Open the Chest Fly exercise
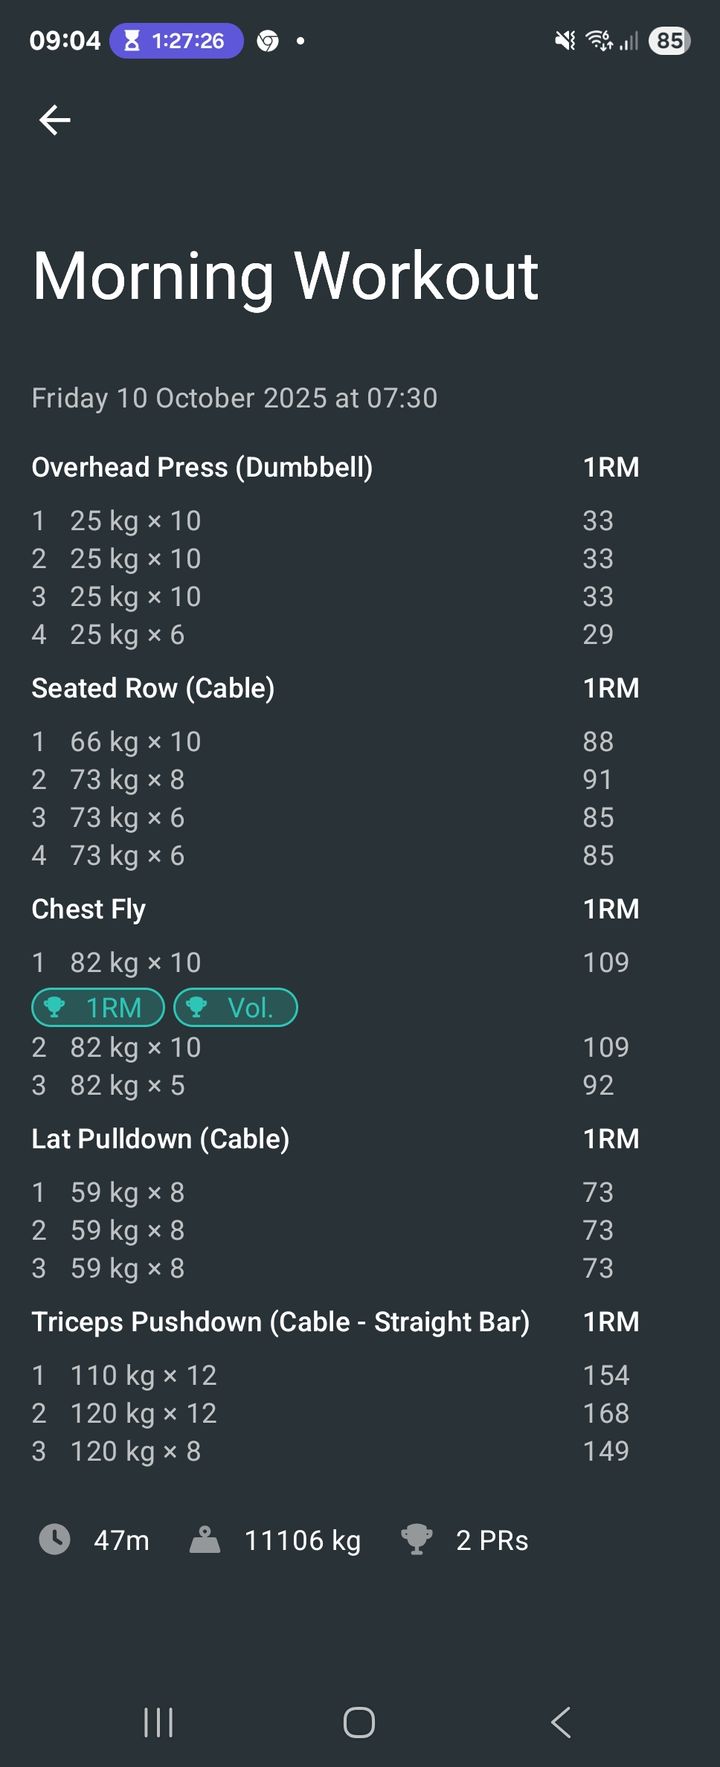This screenshot has width=720, height=1767. coord(89,909)
